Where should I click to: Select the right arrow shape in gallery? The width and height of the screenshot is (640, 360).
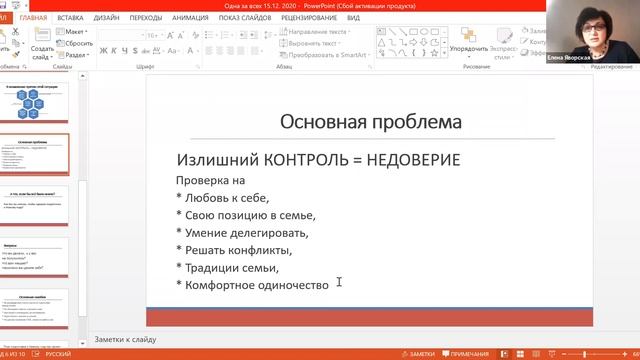point(413,42)
